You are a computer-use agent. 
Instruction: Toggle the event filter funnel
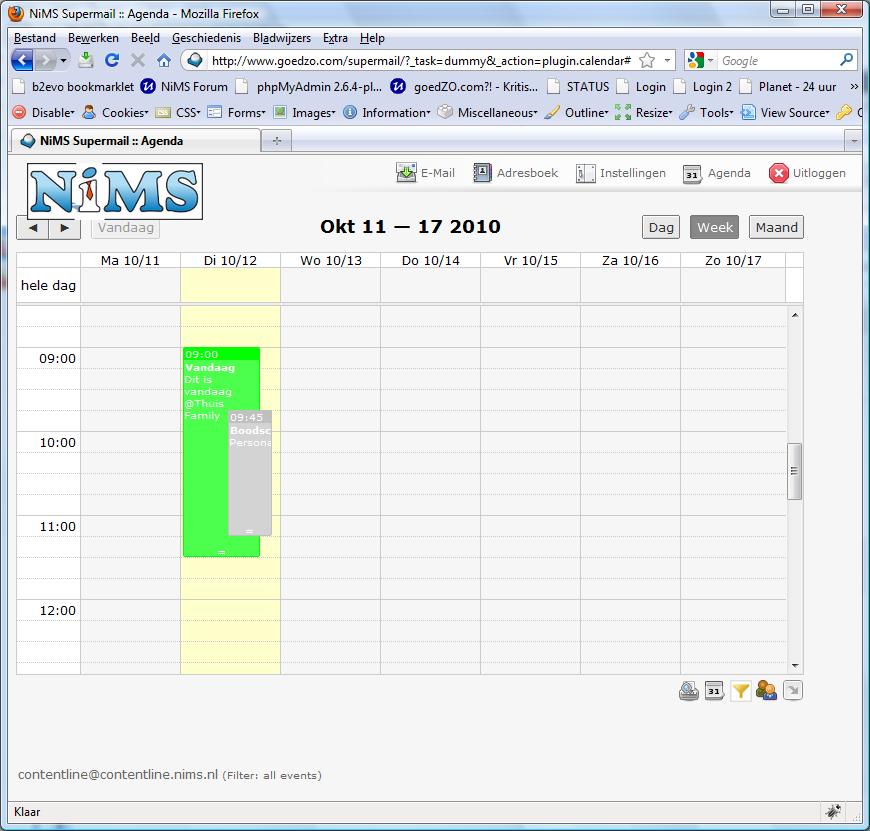tap(740, 690)
